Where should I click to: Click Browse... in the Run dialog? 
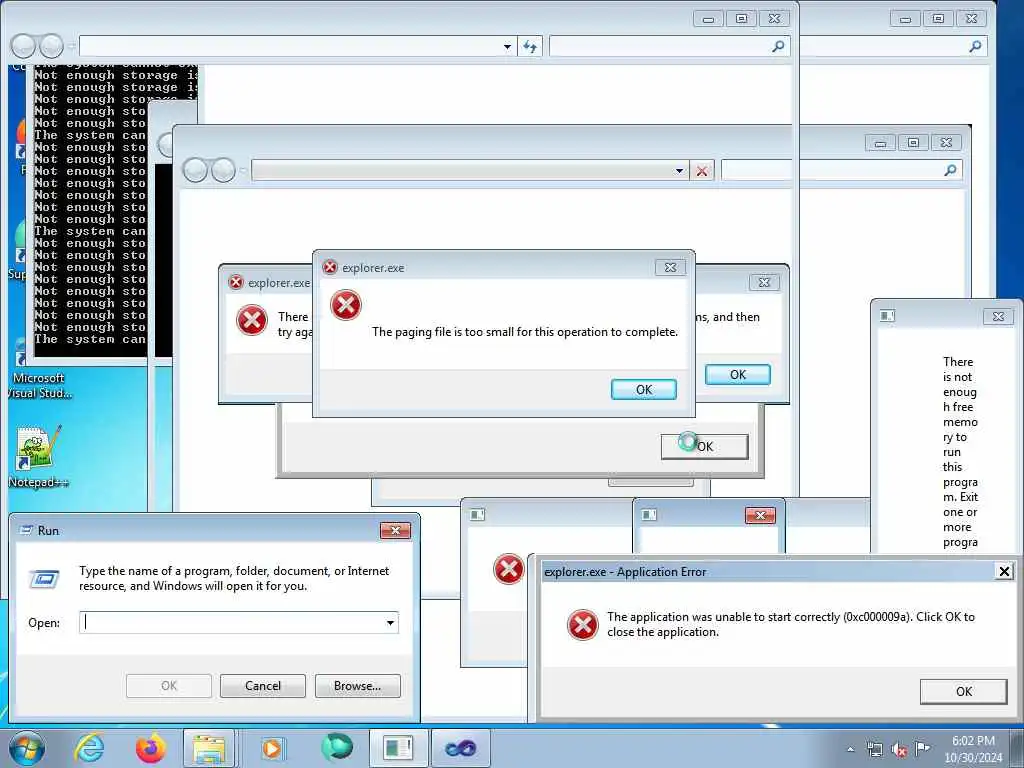point(357,686)
